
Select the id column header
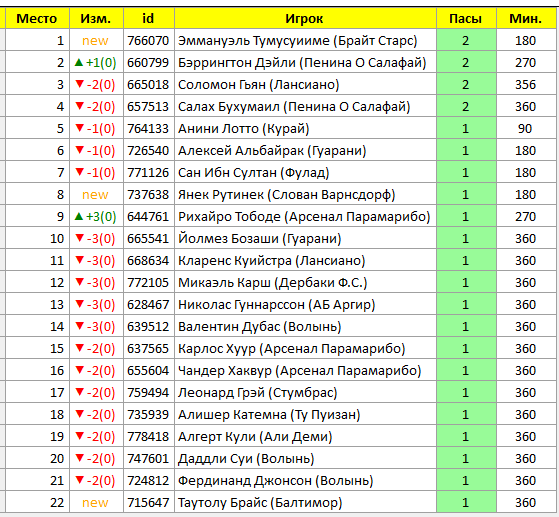point(148,18)
